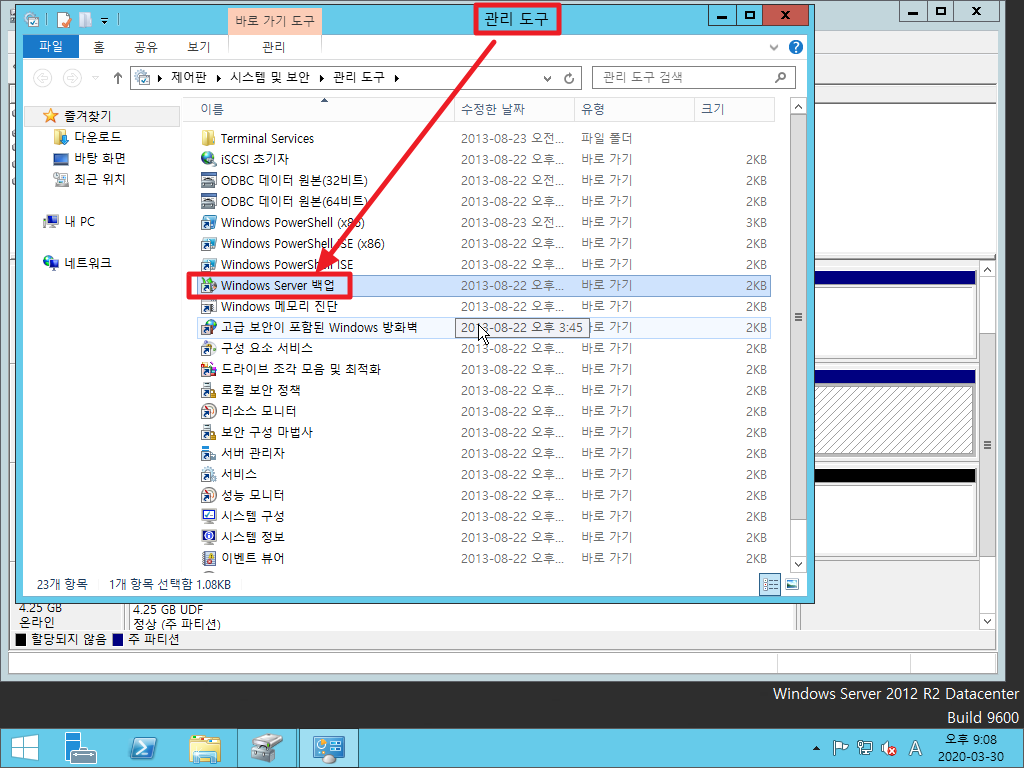This screenshot has width=1024, height=768.
Task: Select Windows 메모리 진단 icon
Action: 208,306
